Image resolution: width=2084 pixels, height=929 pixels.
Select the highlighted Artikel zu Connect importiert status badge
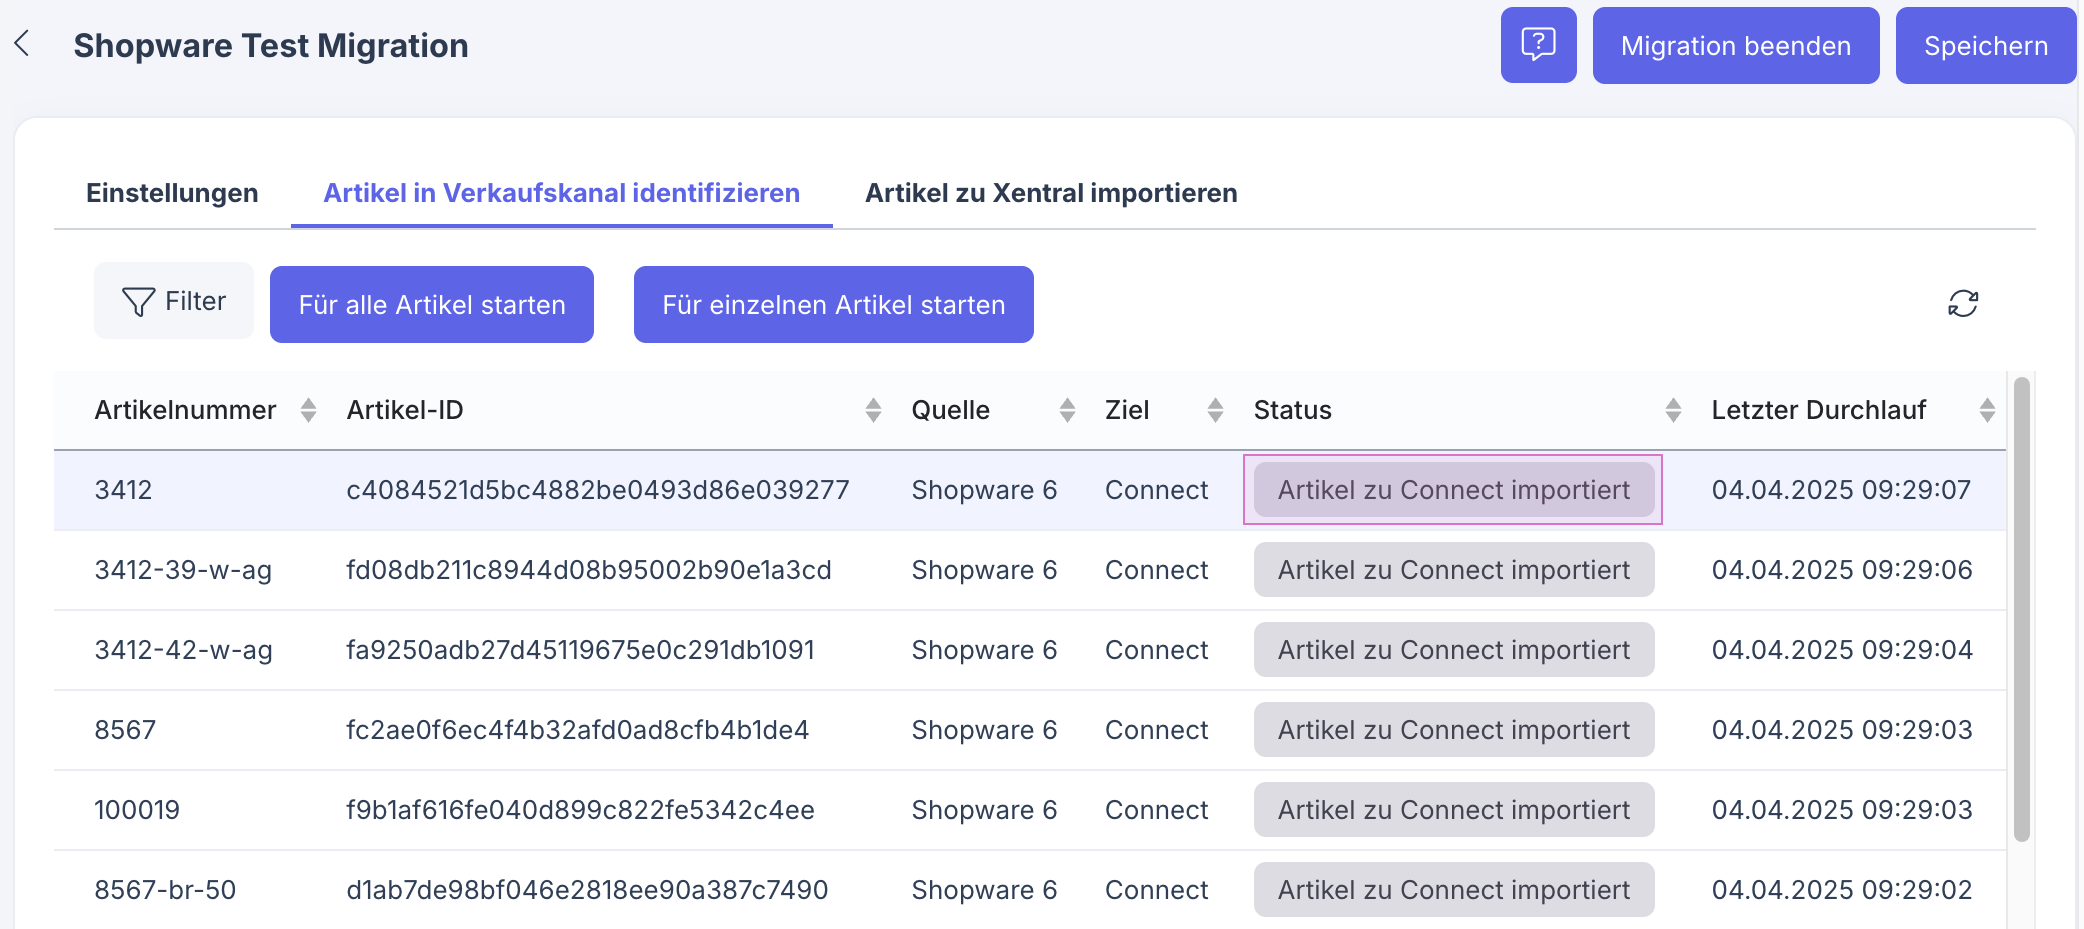pos(1452,489)
